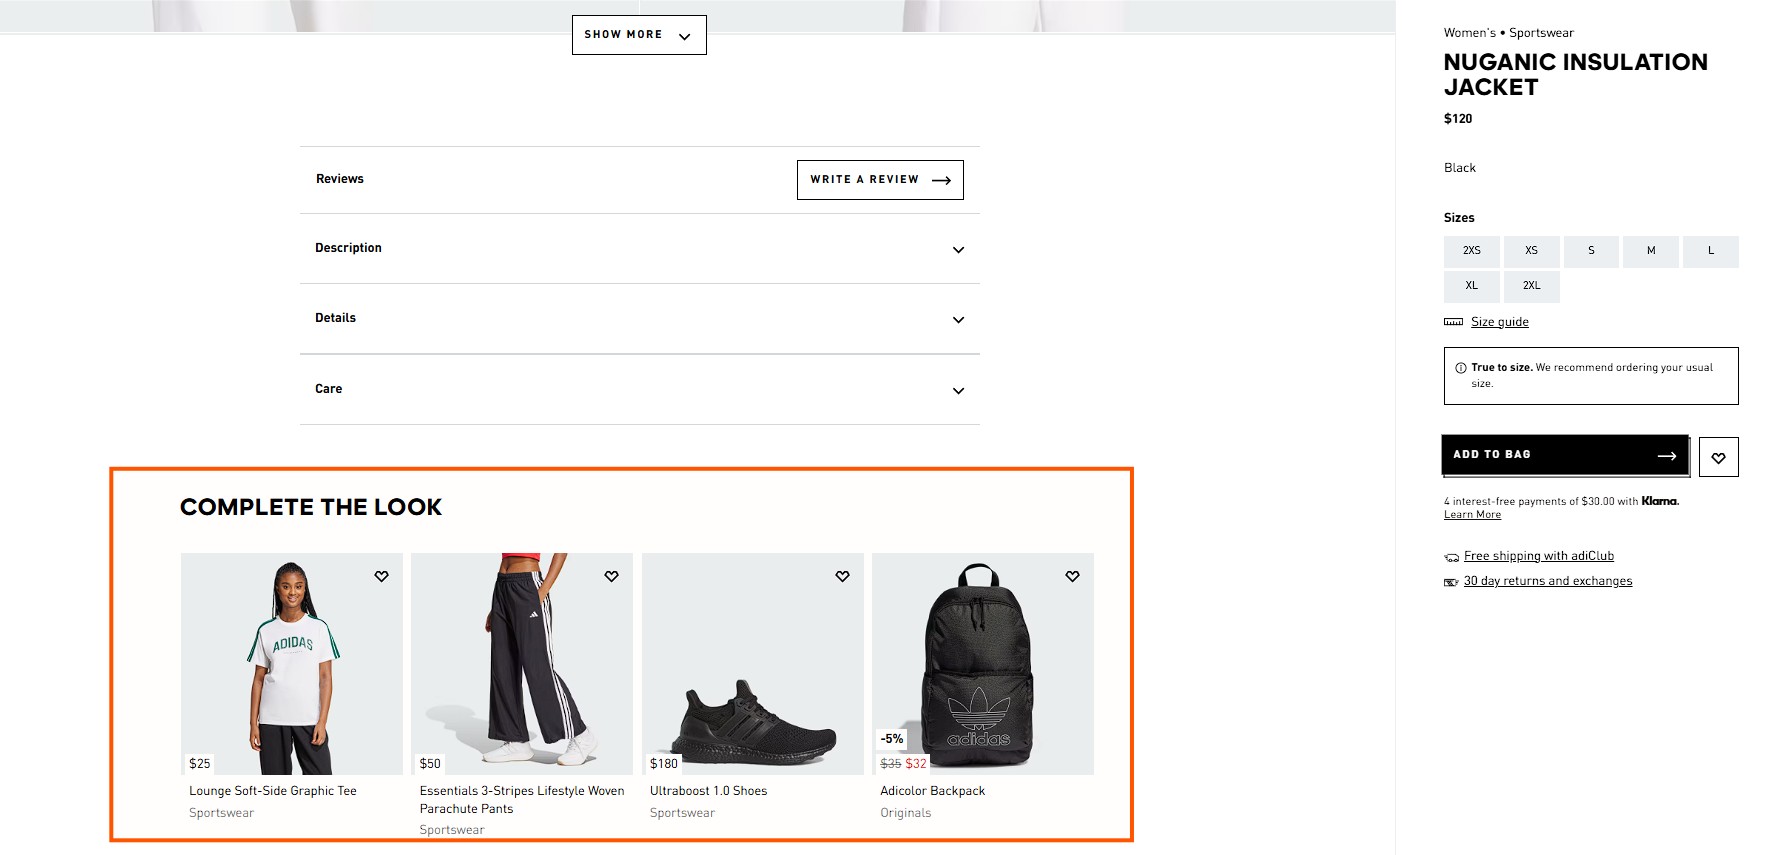Screen dimensions: 1781x855
Task: Expand the Details accordion
Action: [640, 319]
